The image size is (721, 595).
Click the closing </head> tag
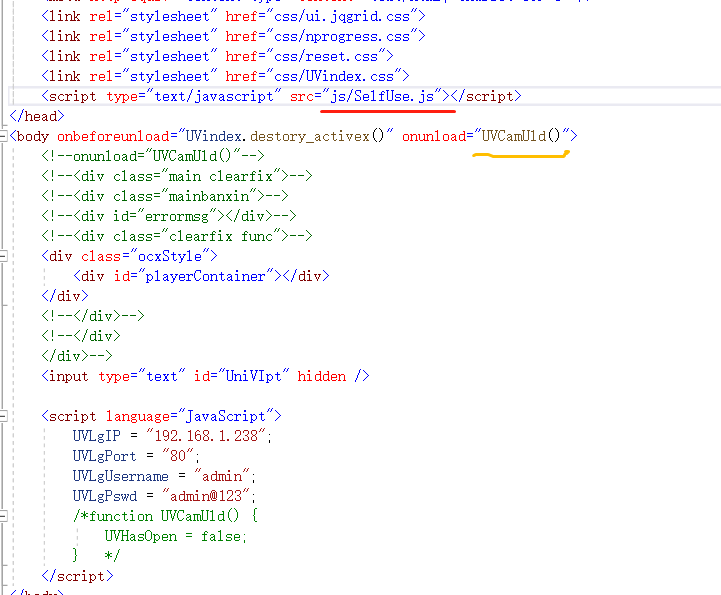point(37,116)
